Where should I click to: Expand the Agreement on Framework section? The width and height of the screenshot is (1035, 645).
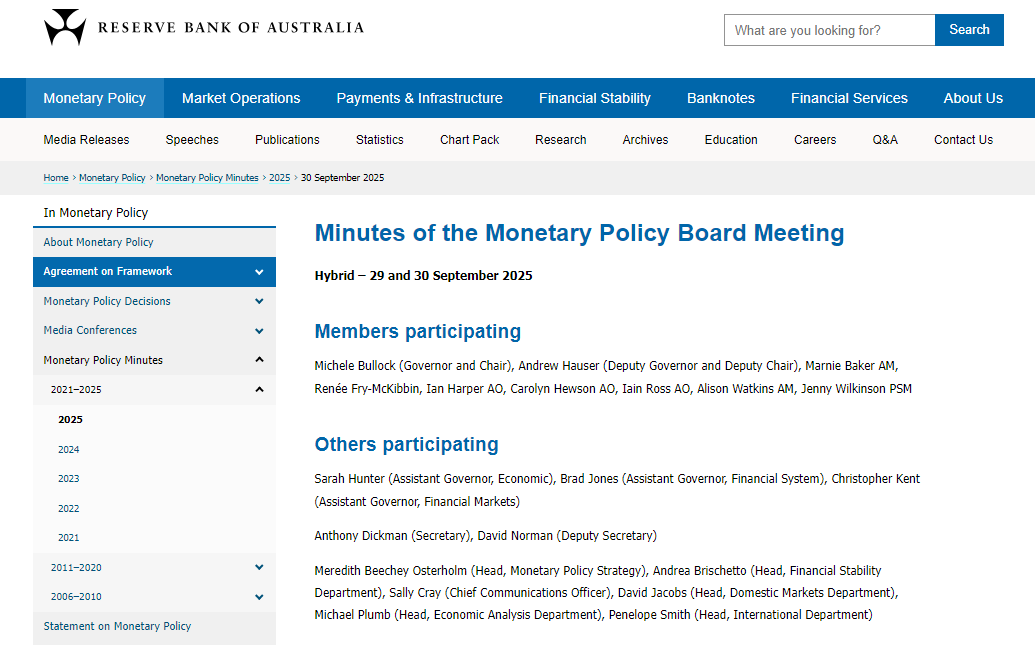coord(259,272)
